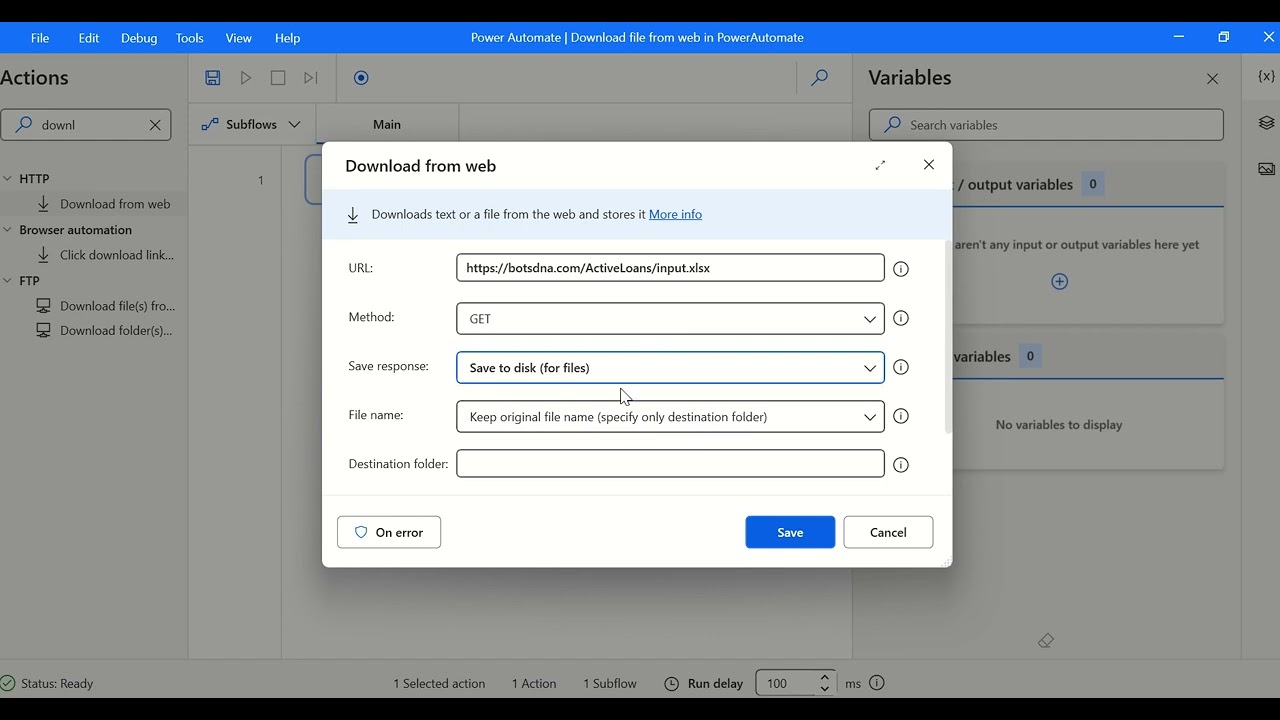This screenshot has width=1280, height=720.
Task: Close the Variables panel
Action: click(x=1212, y=79)
